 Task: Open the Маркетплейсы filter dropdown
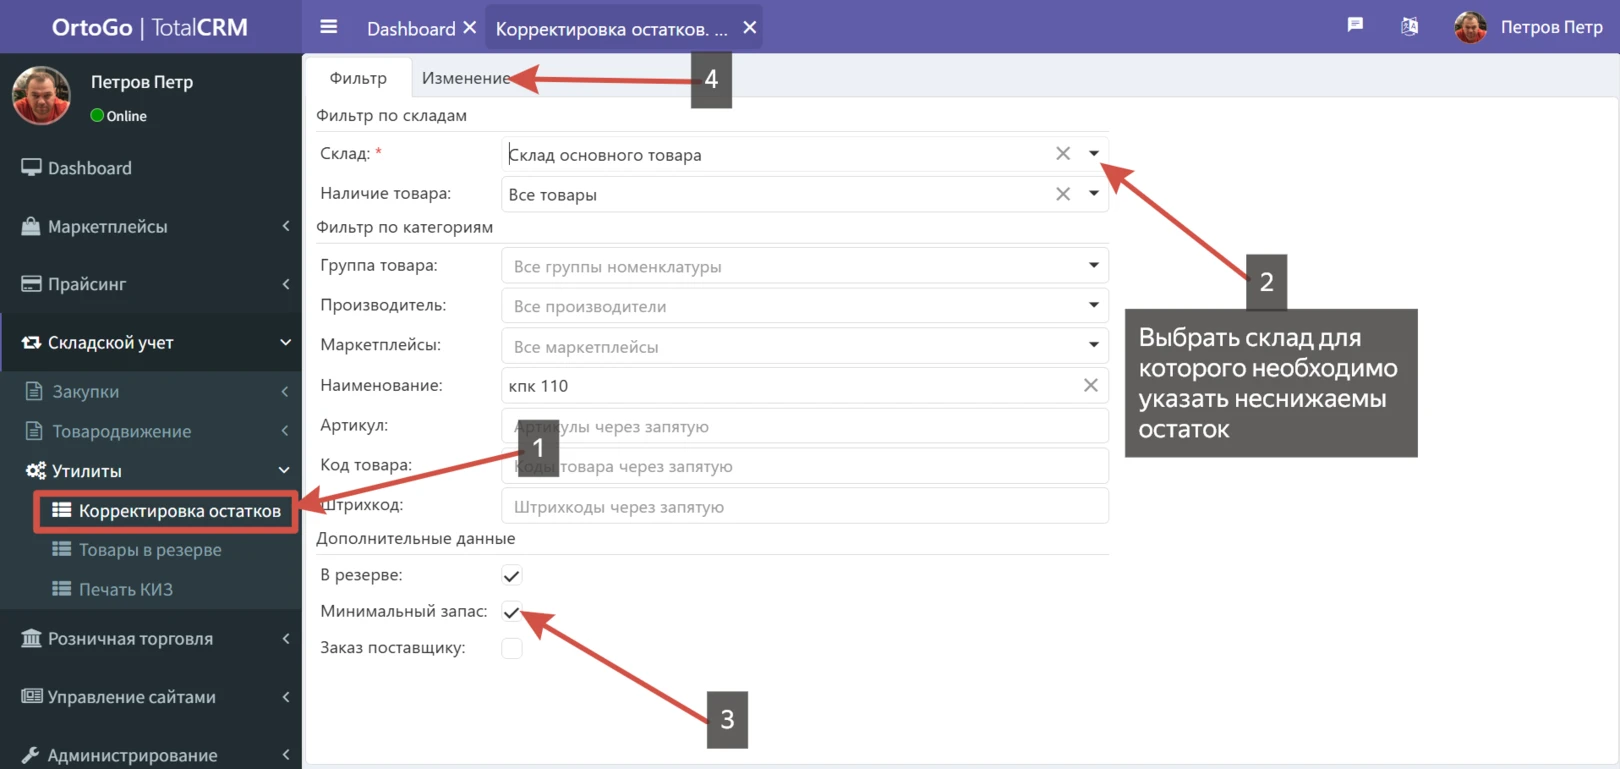pyautogui.click(x=804, y=347)
